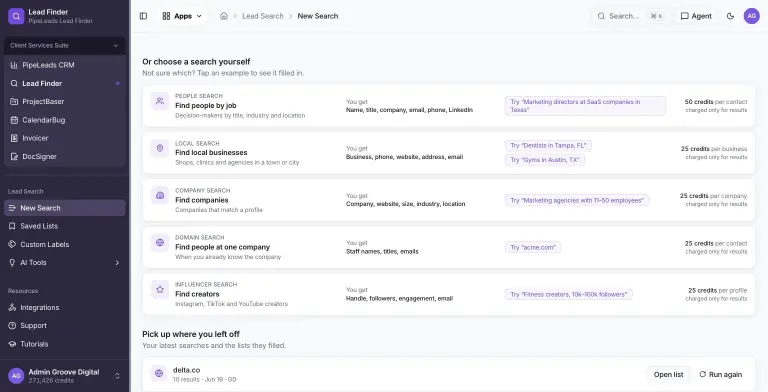Select Lead Finder in sidebar
The width and height of the screenshot is (768, 392).
64,83
